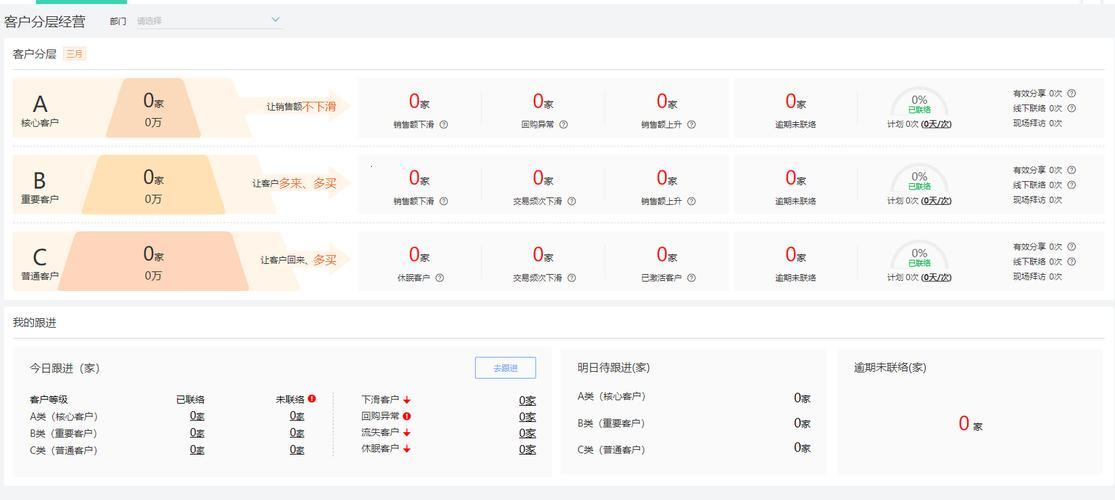Screen dimensions: 1115x500
Task: Click 让销售额不下滑 arrow label in row A
Action: tap(301, 107)
